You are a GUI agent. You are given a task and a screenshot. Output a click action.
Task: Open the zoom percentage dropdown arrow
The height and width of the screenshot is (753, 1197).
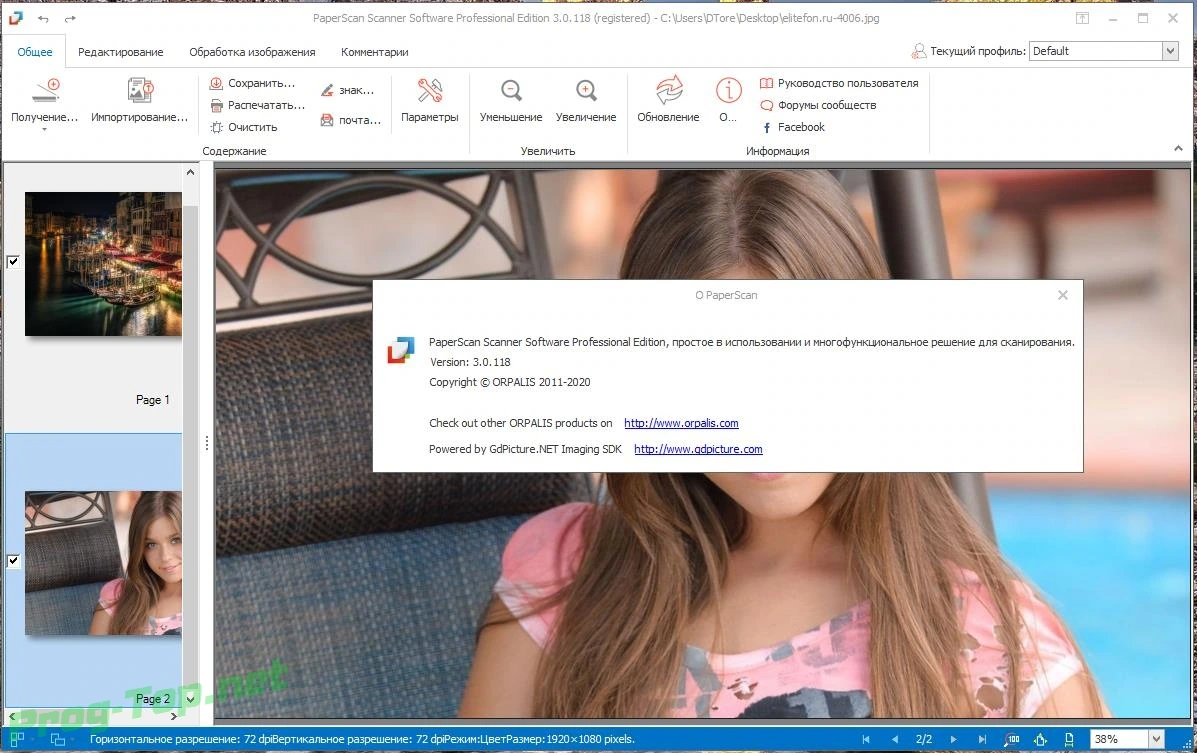pyautogui.click(x=1157, y=739)
